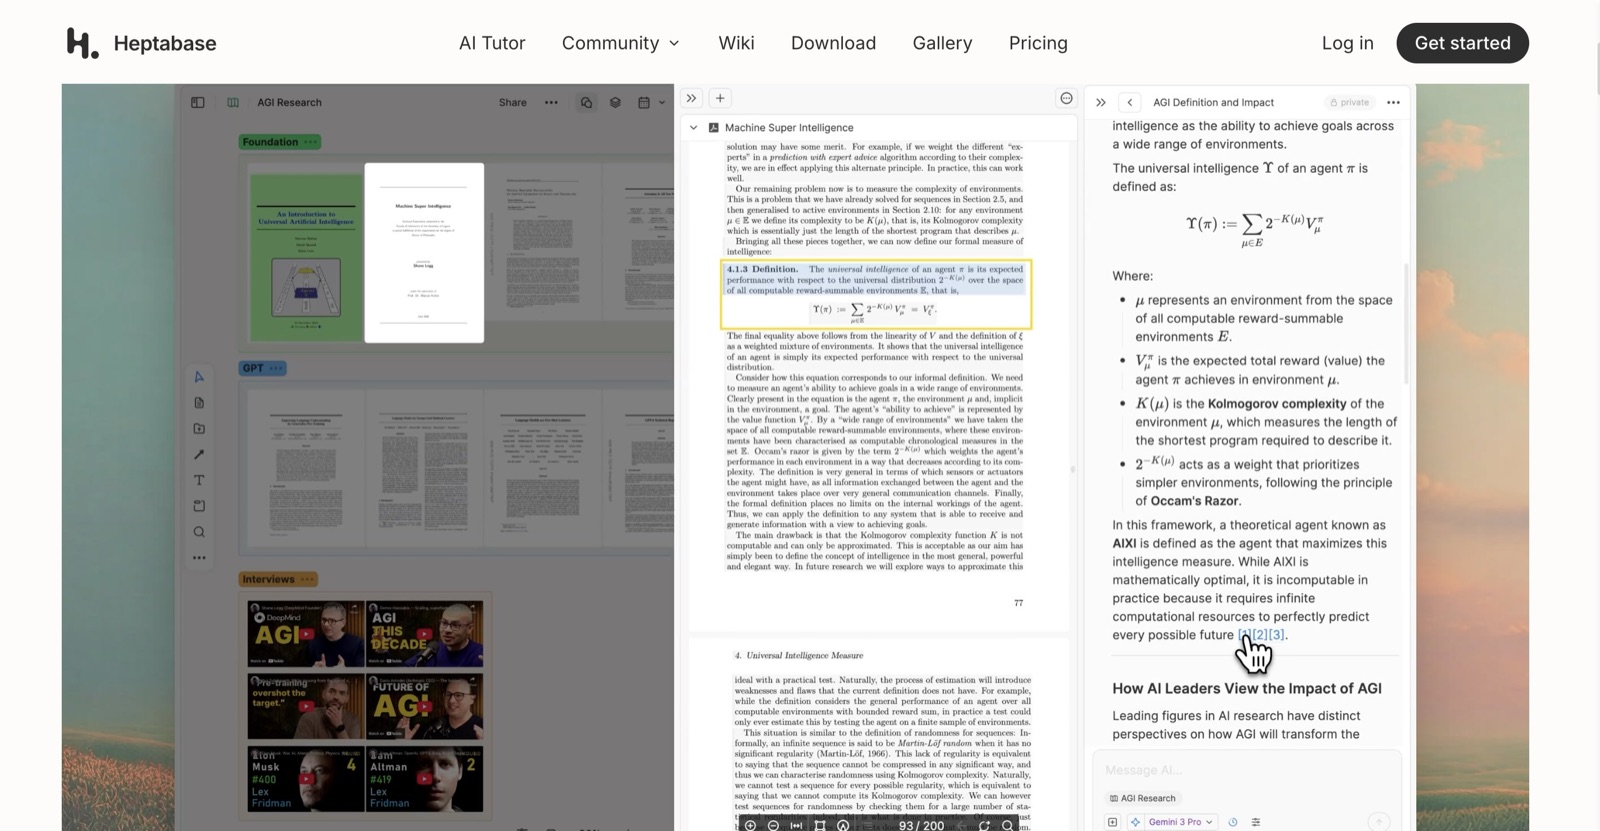
Task: Zoom out the PDF with minus magnifier
Action: tap(773, 825)
